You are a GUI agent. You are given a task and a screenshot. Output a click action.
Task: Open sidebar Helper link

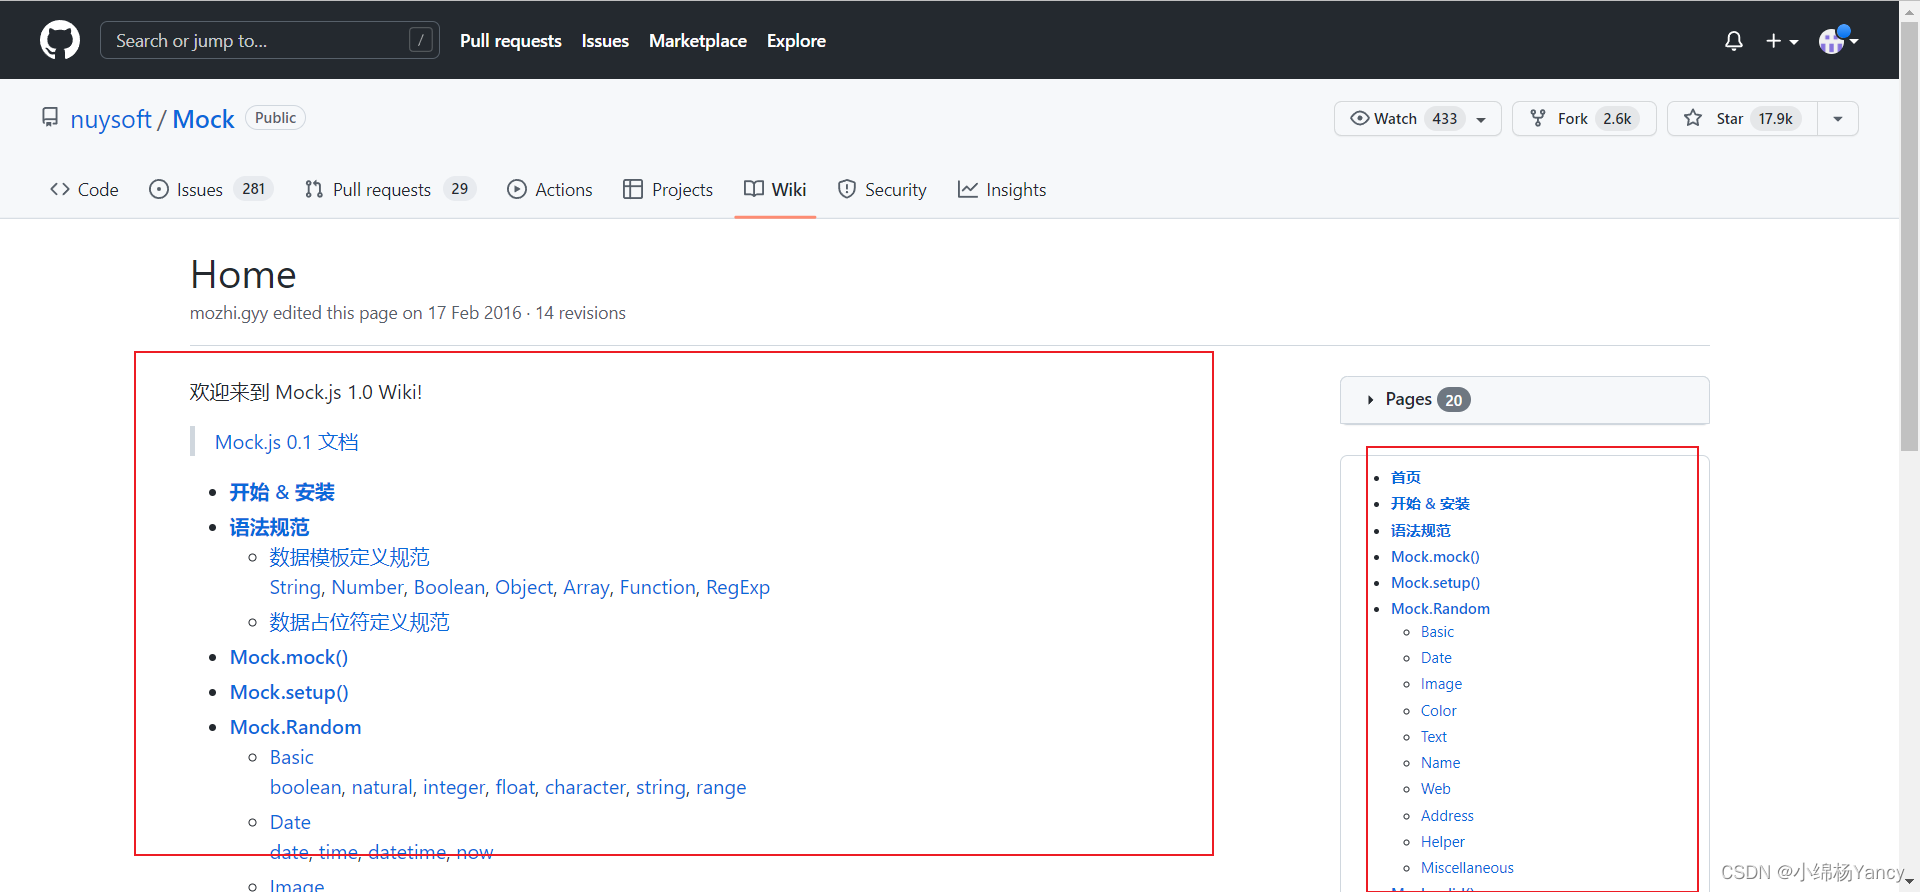[x=1442, y=842]
